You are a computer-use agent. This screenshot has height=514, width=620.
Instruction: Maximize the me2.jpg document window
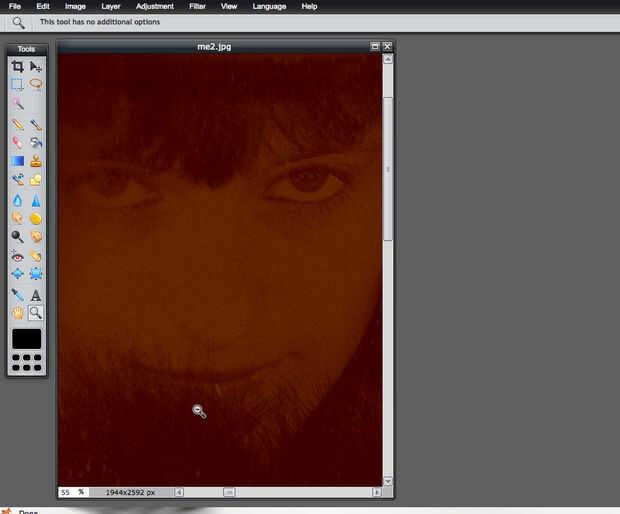pos(375,46)
